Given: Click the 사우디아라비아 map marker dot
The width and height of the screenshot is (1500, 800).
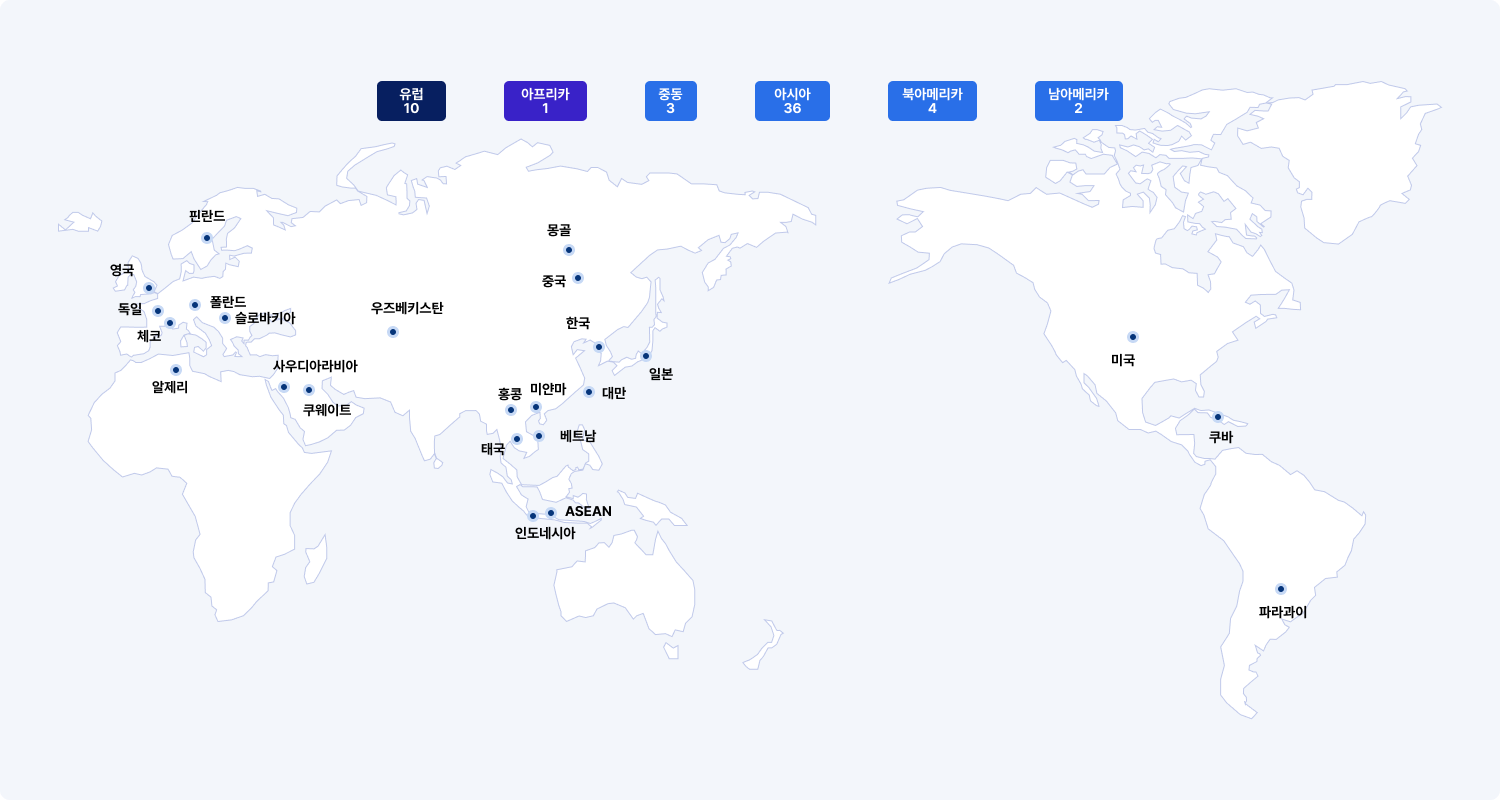Looking at the screenshot, I should point(284,387).
